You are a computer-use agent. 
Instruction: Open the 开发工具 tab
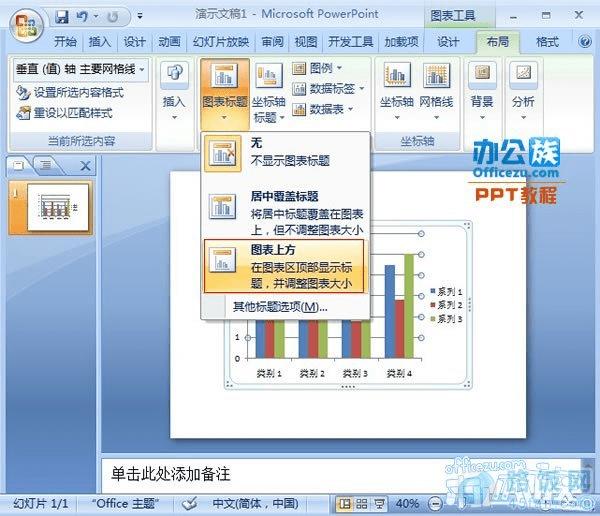351,41
